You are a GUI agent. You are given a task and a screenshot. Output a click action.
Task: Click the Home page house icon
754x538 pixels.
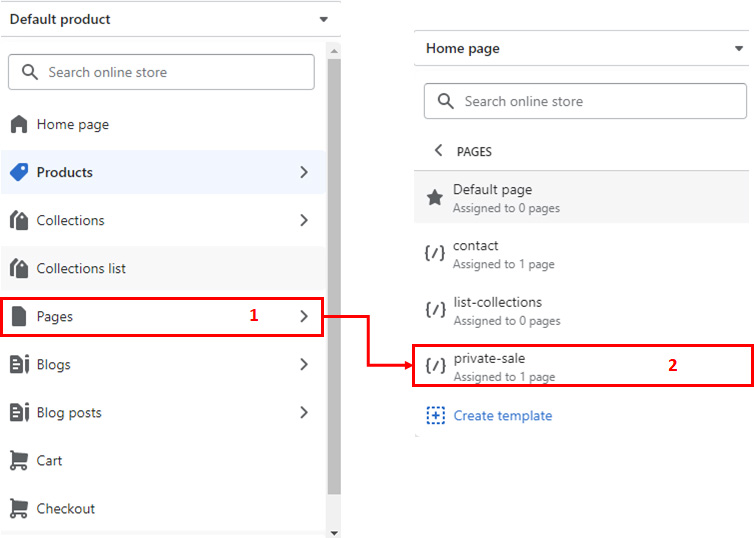click(19, 124)
